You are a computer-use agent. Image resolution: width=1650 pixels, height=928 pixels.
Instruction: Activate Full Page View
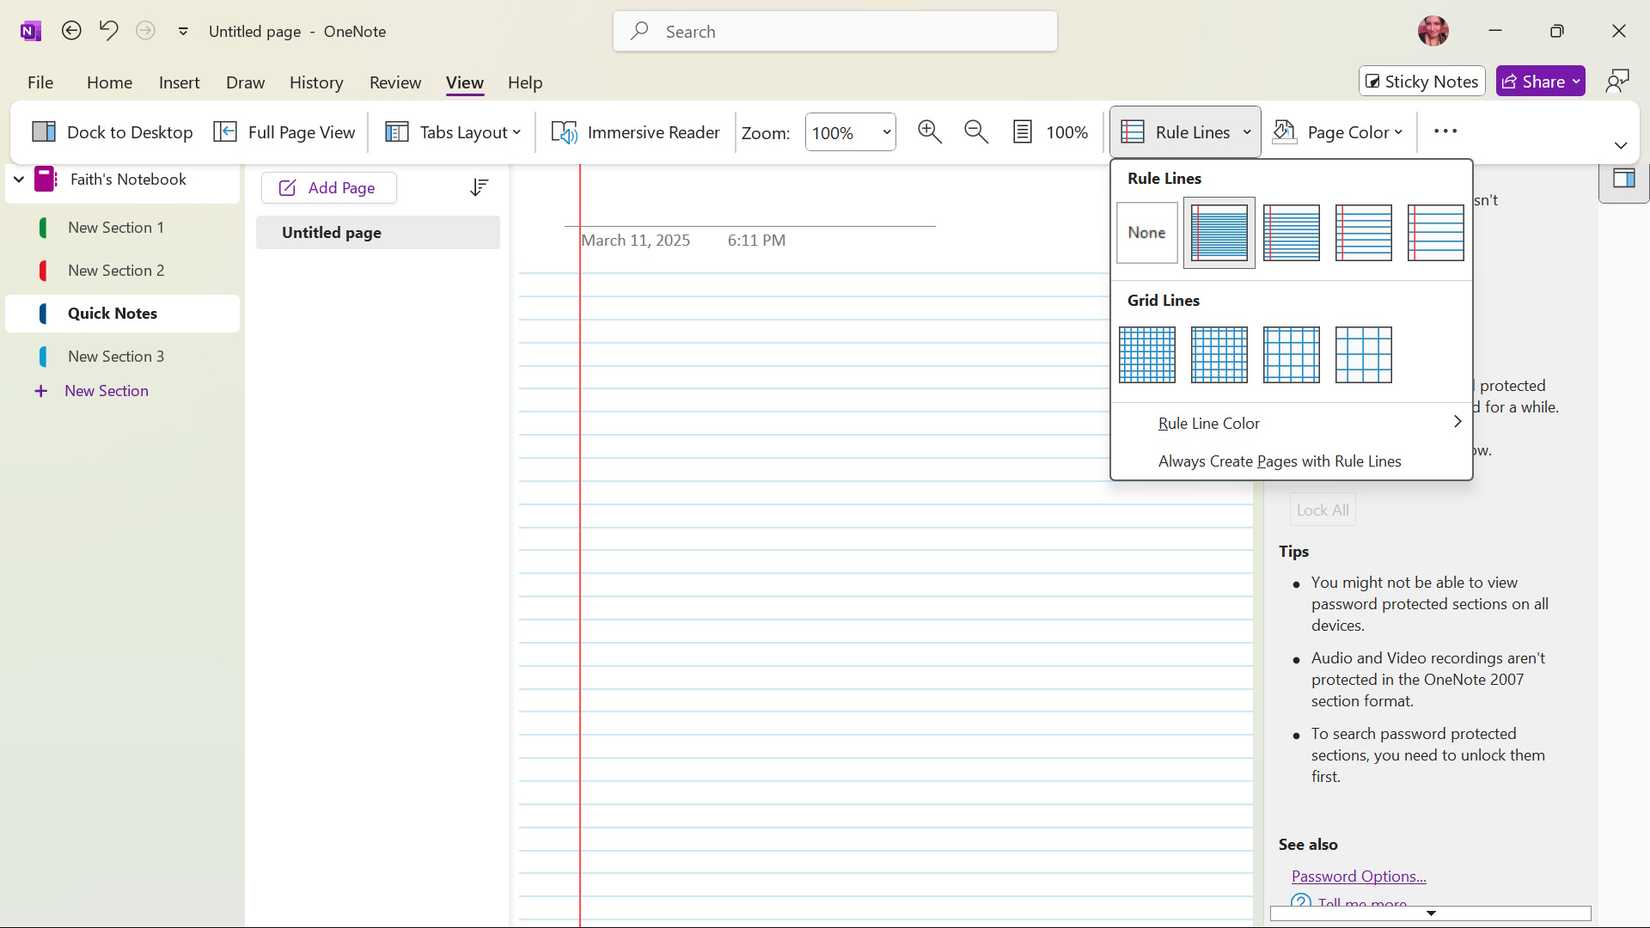point(284,131)
